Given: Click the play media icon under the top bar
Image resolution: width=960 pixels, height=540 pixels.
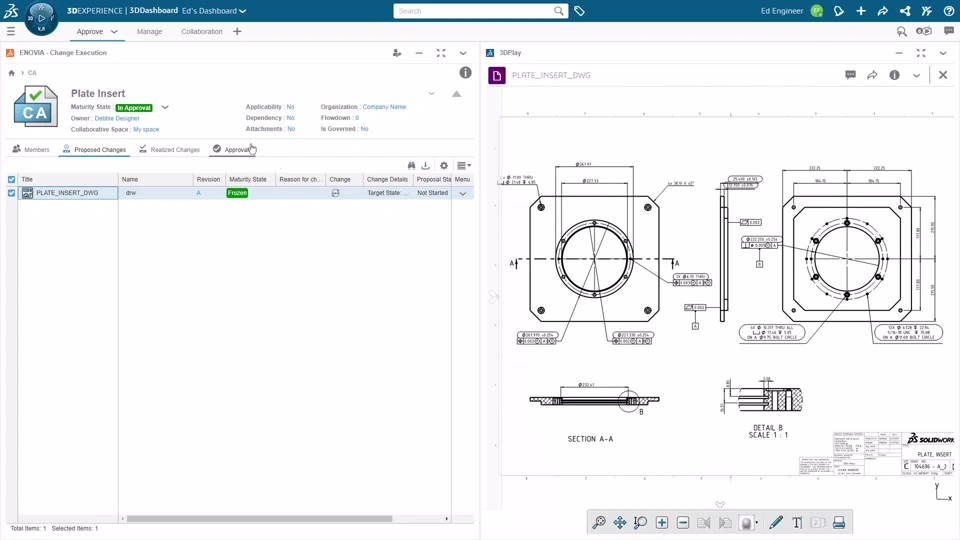Looking at the screenshot, I should [924, 31].
